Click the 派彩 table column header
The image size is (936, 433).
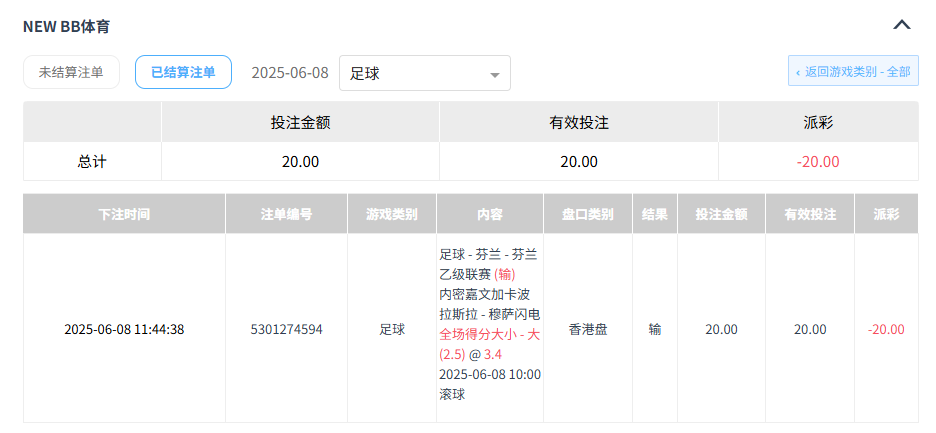[x=886, y=214]
